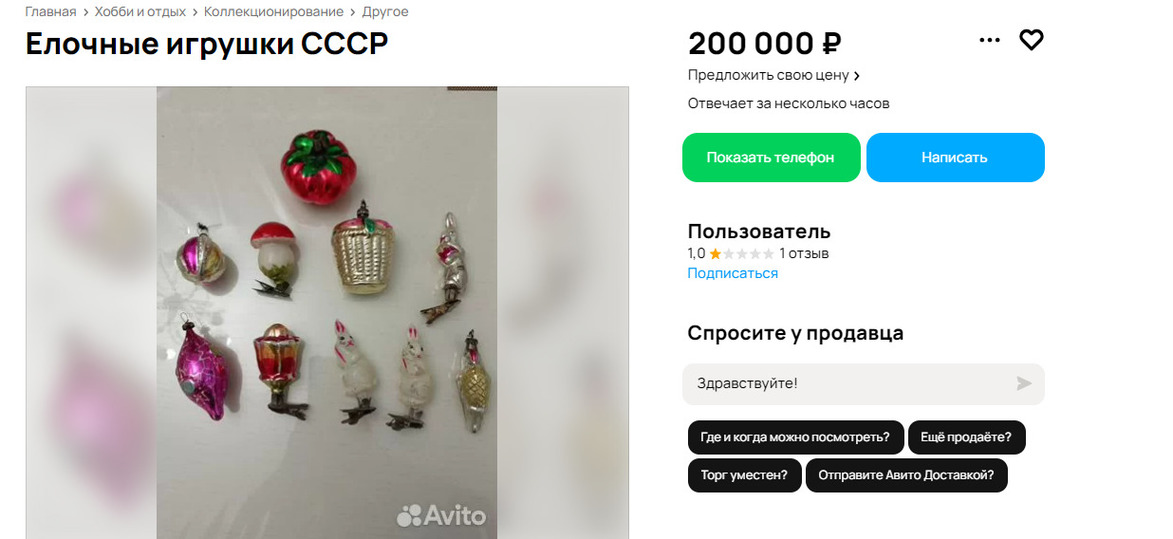Open the three-dots more options menu
This screenshot has height=539, width=1173.
(x=989, y=40)
